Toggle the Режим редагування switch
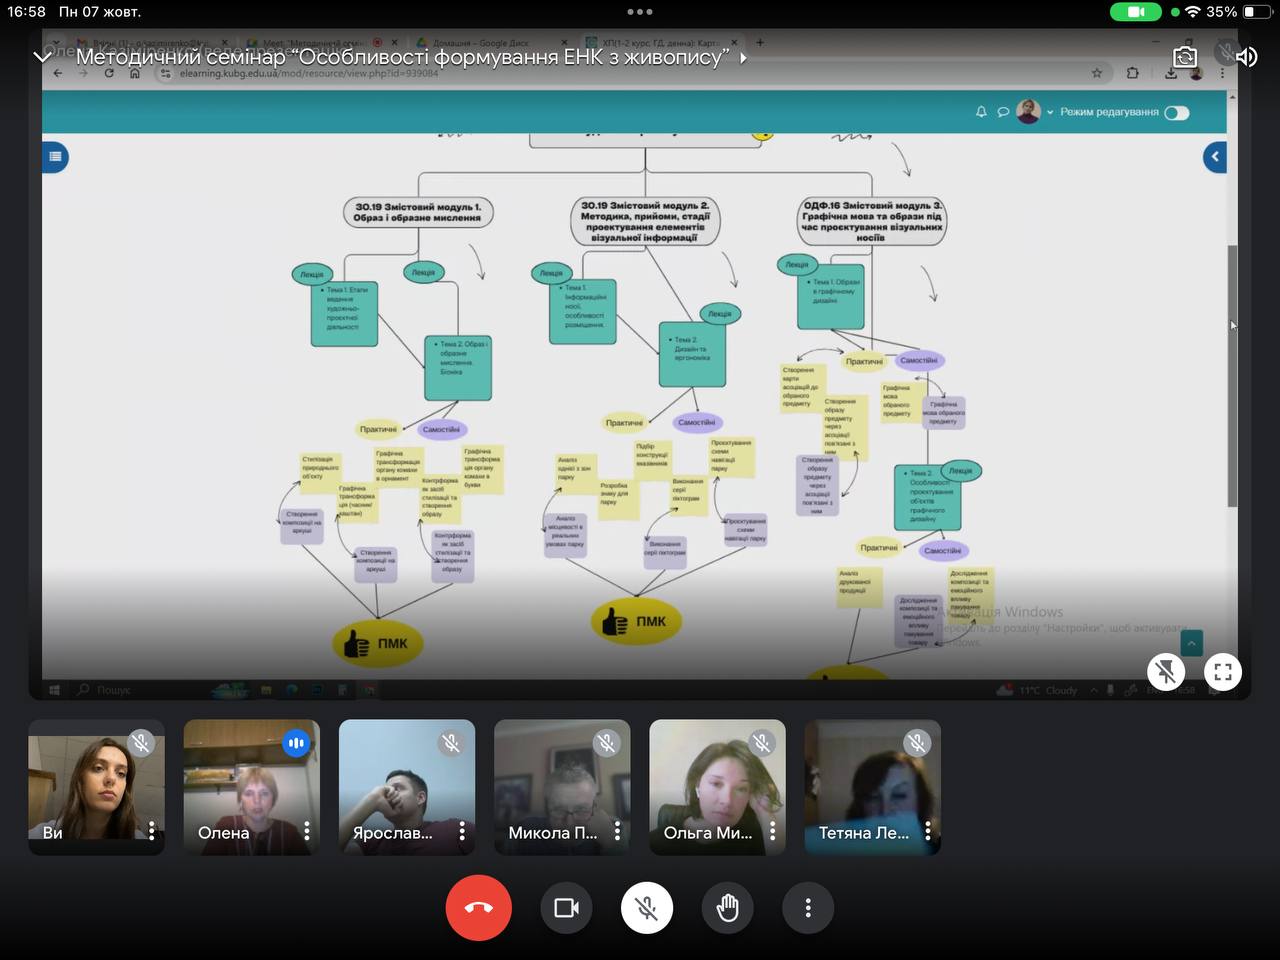 [1177, 112]
